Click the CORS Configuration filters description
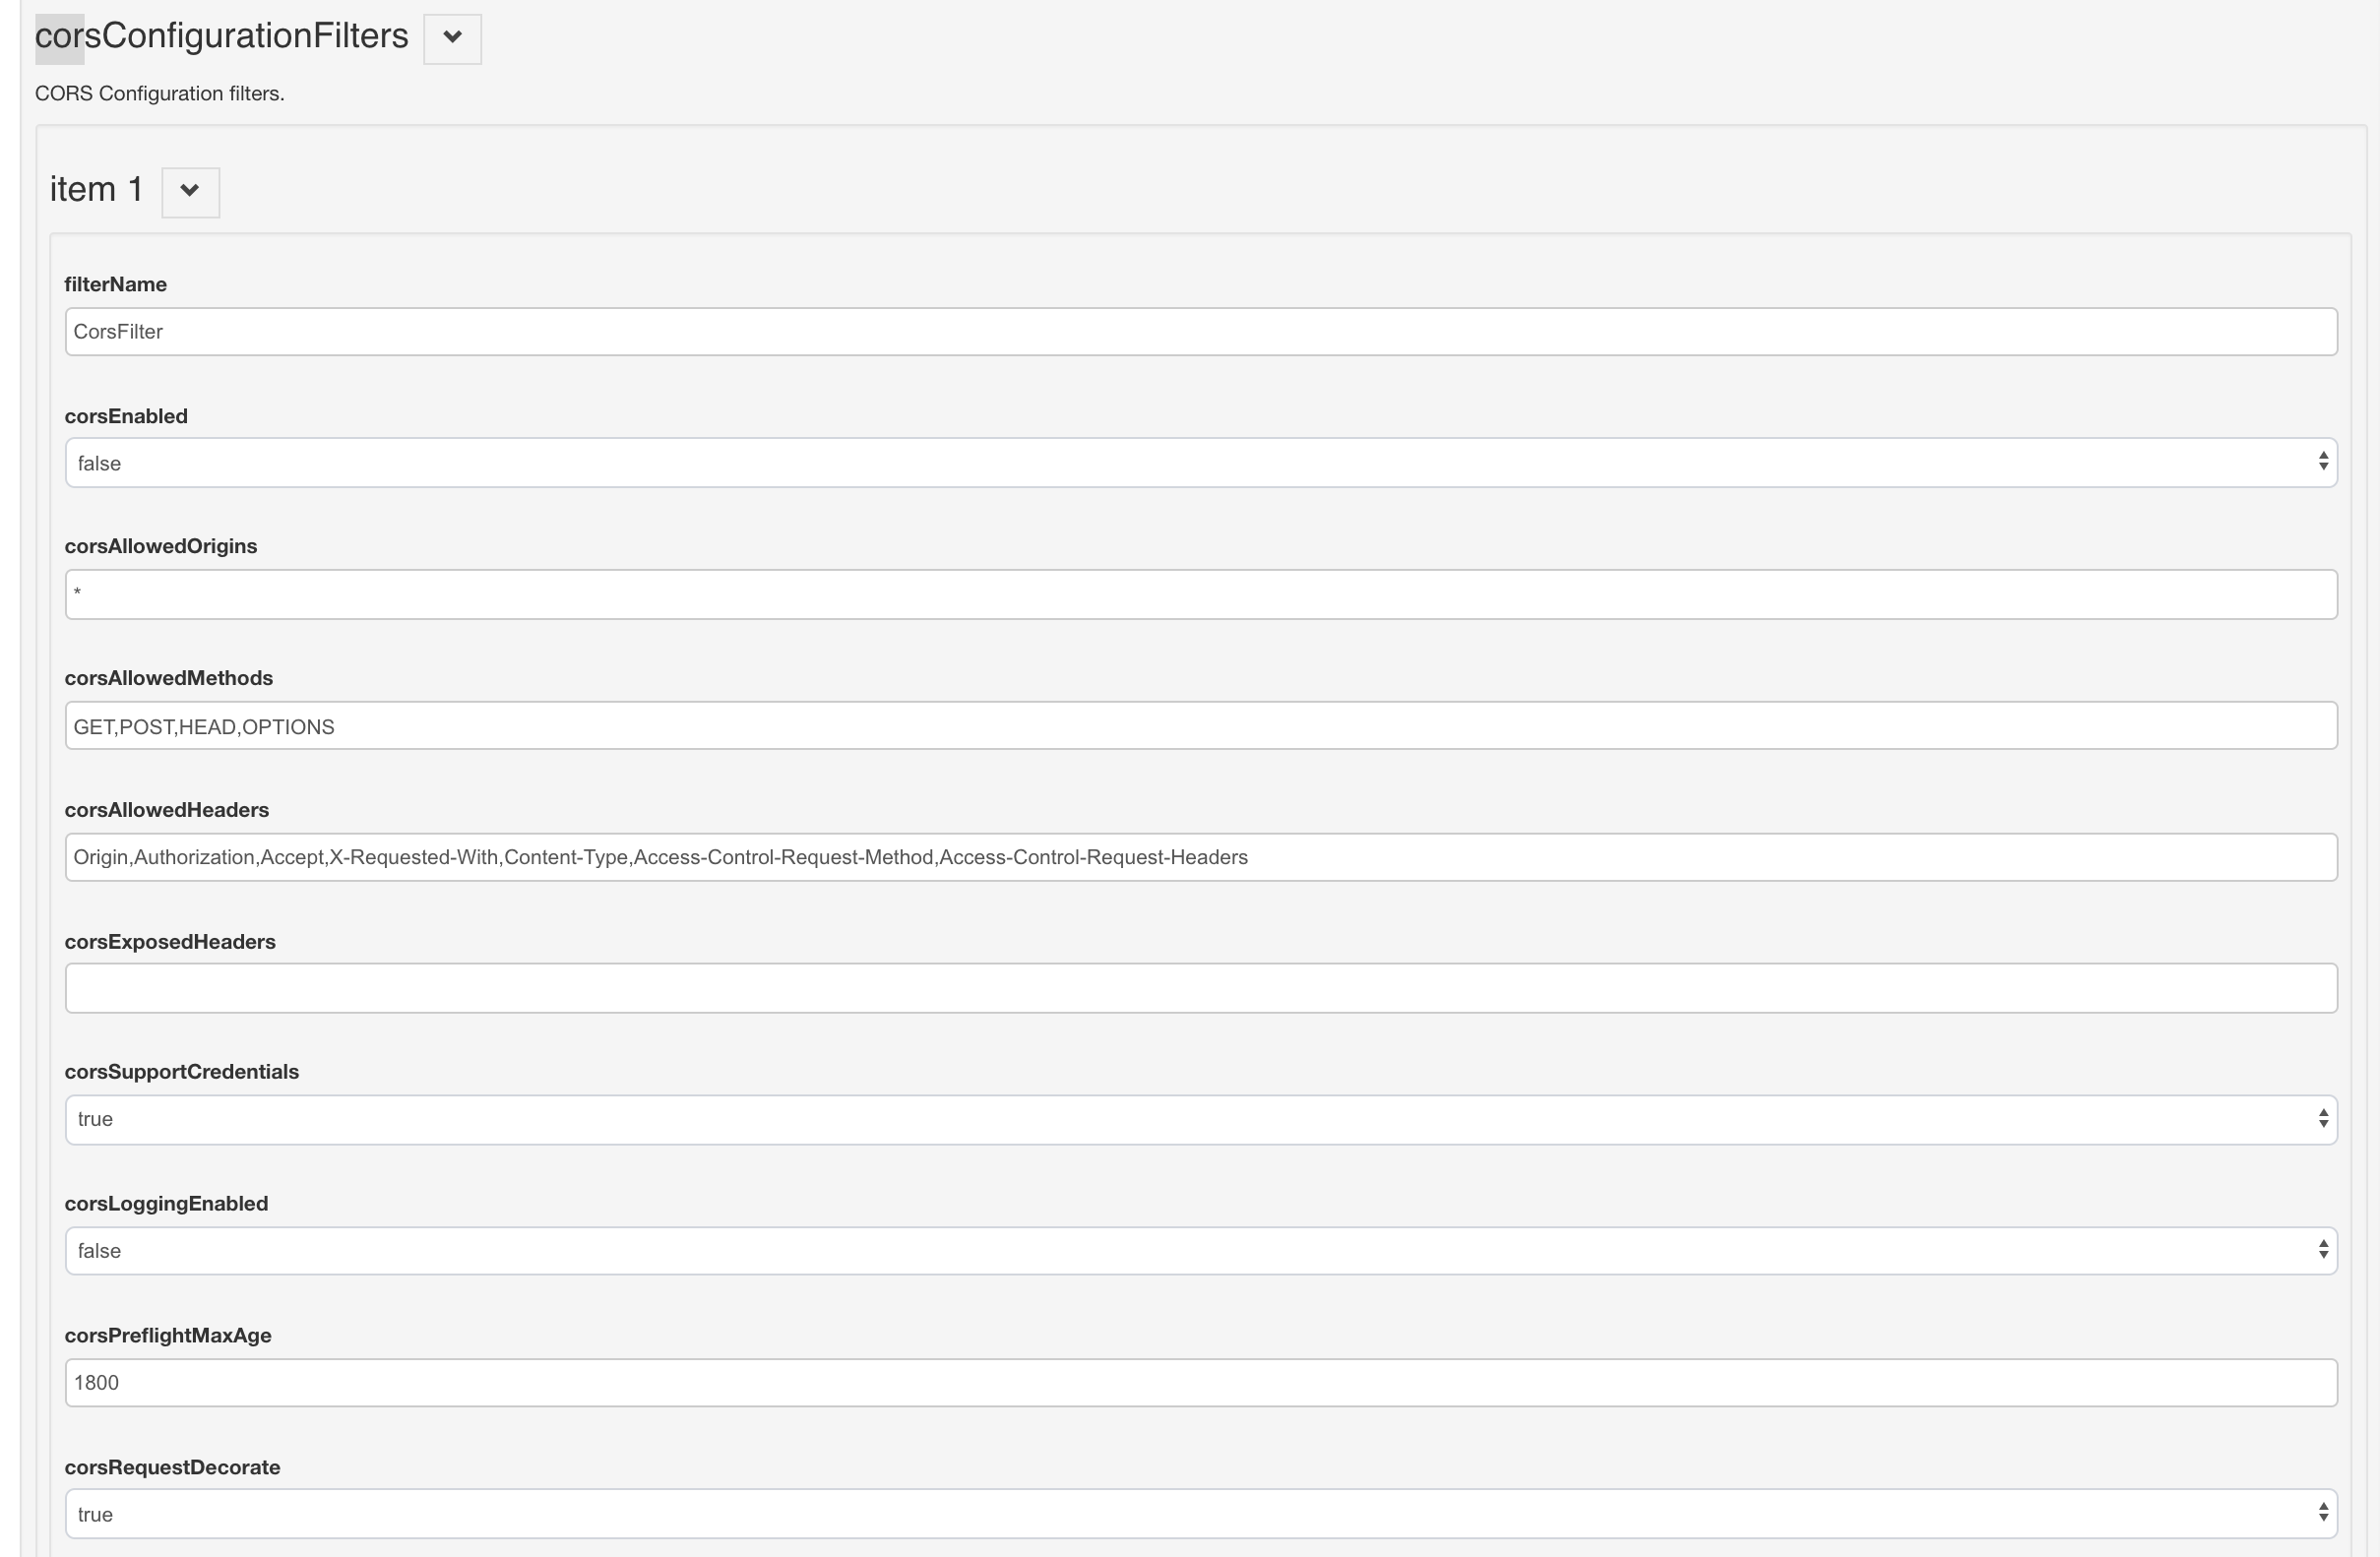The image size is (2380, 1557). point(160,93)
